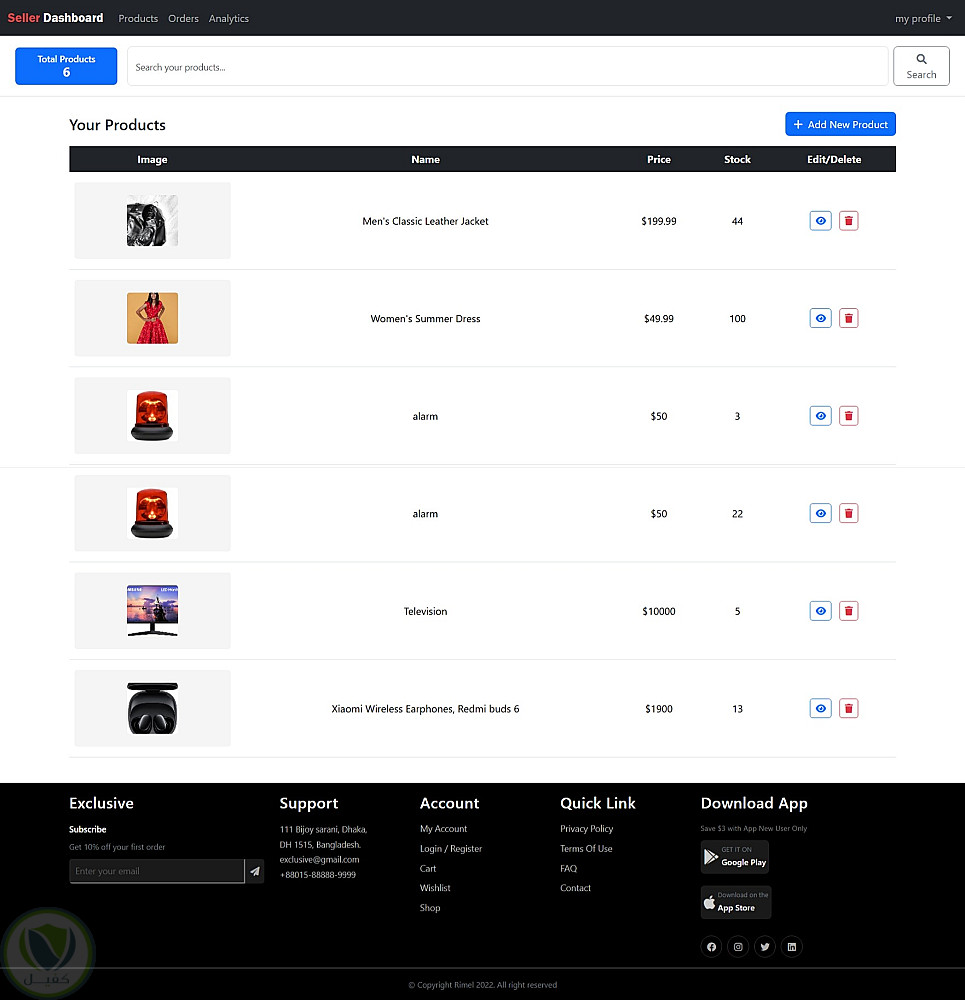Screen dimensions: 965x1000
Task: Remove the Xiaomi Wireless Earphones listing
Action: [848, 708]
